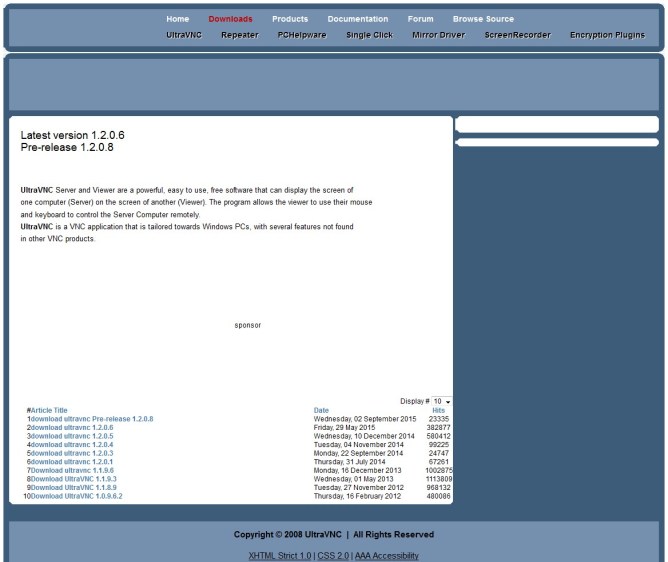
Task: Open the Download UltraVNC 1.0.9.6.2 link
Action: (x=77, y=496)
